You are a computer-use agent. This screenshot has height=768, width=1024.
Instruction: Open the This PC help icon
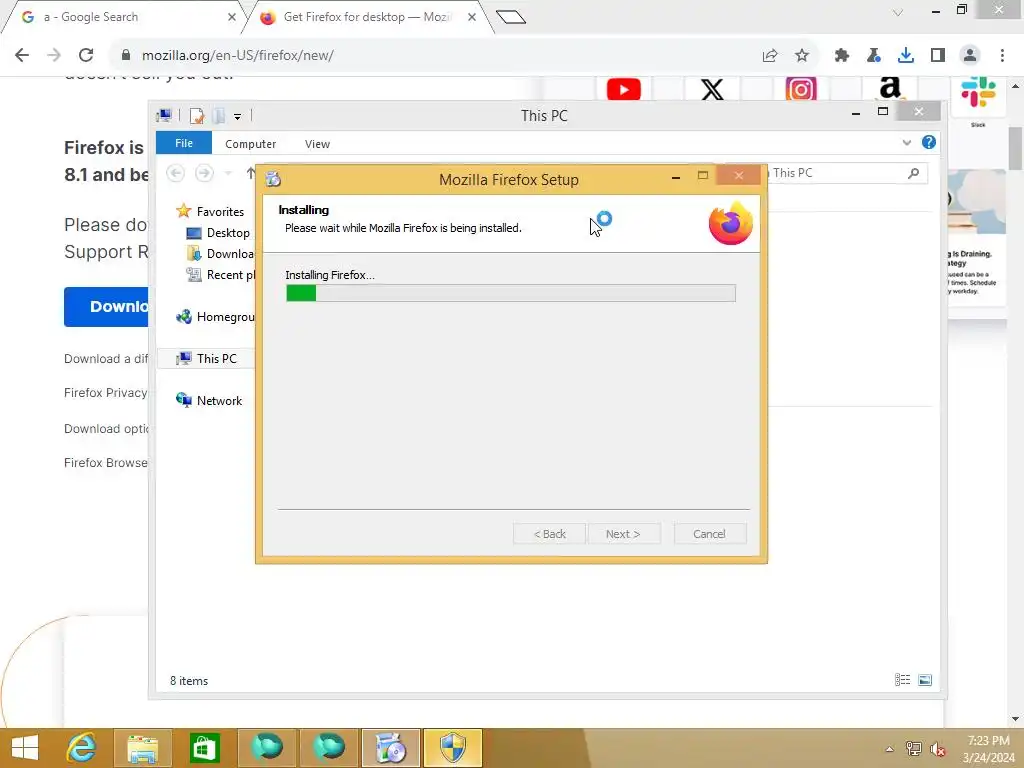[x=929, y=142]
